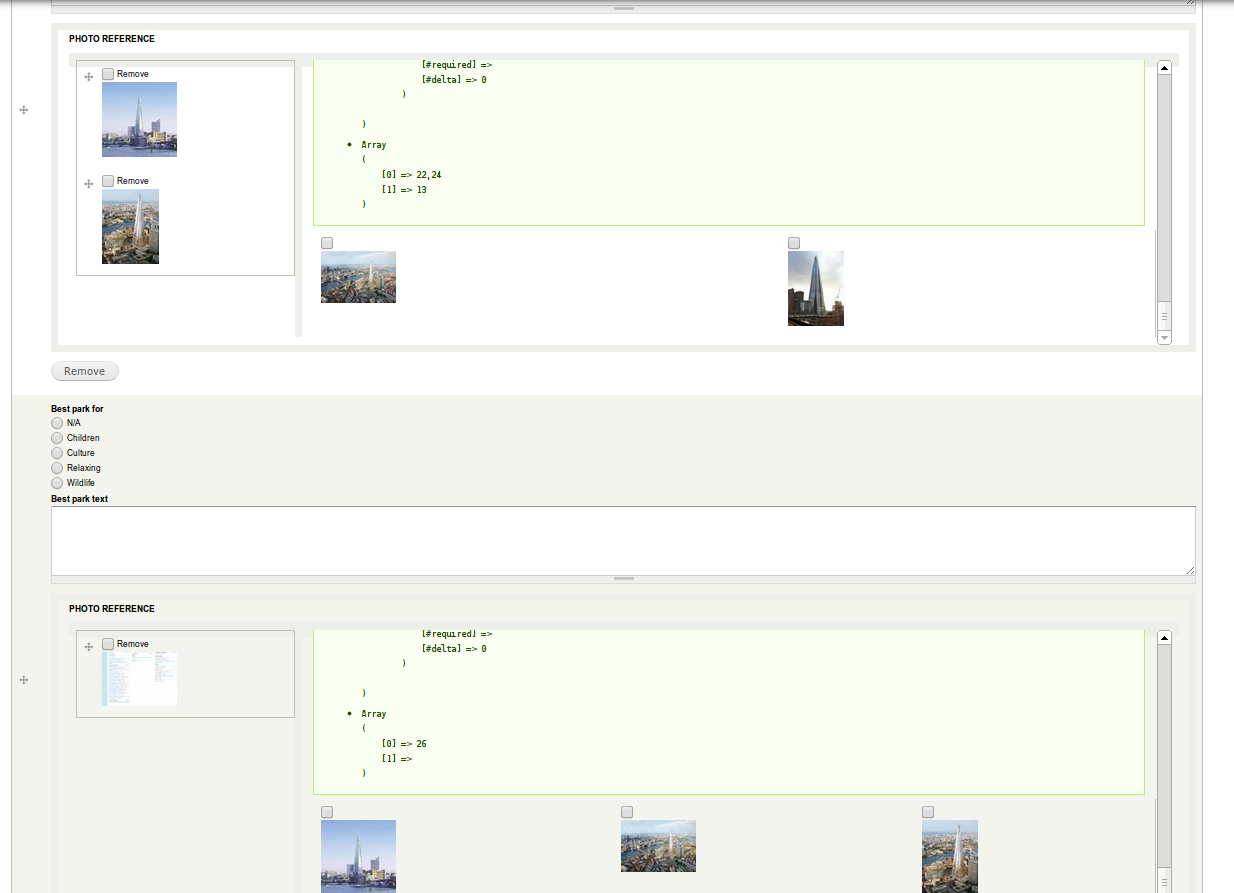Click drag handle beside Remove in bottom photo list
The height and width of the screenshot is (893, 1234).
89,646
